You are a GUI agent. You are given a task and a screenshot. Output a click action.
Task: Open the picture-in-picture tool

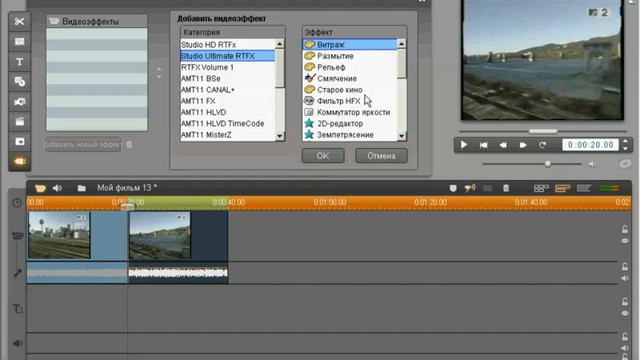[x=19, y=142]
